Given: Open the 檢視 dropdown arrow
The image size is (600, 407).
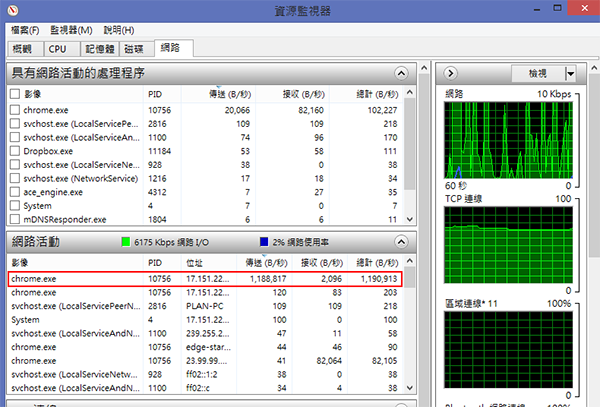Looking at the screenshot, I should coord(570,73).
